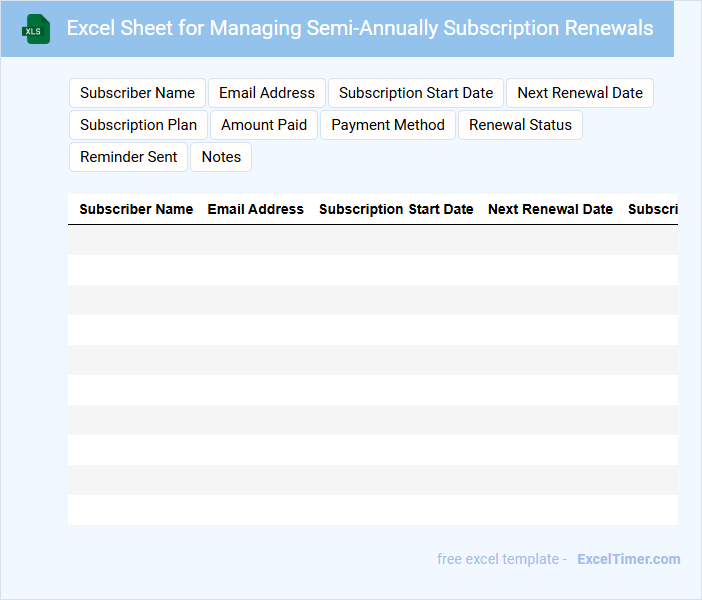Select the Subscription Start Date tag
This screenshot has height=600, width=702.
pyautogui.click(x=416, y=93)
